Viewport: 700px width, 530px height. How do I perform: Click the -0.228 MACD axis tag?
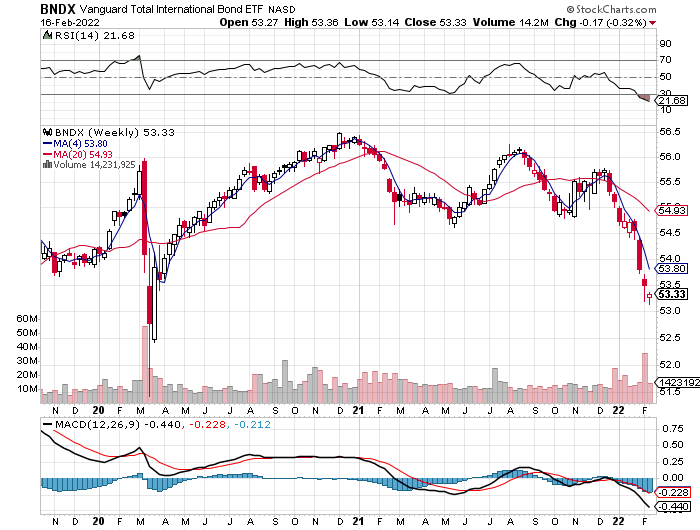point(672,492)
